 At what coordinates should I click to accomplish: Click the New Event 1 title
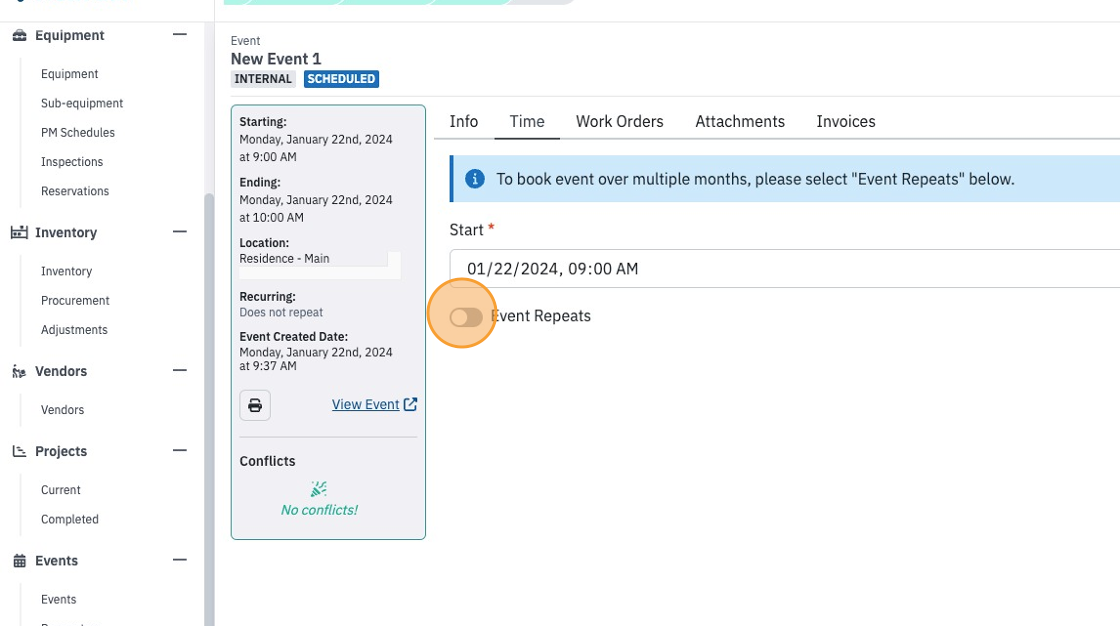pos(276,59)
